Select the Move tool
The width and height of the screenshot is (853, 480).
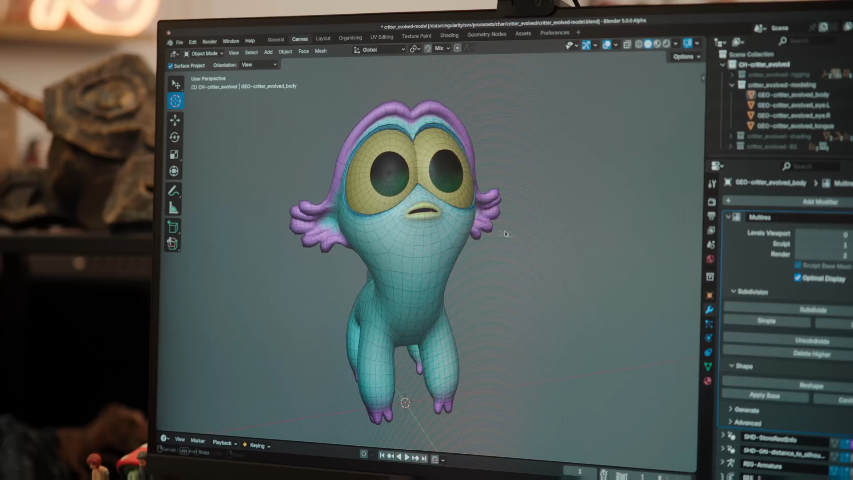click(x=175, y=119)
